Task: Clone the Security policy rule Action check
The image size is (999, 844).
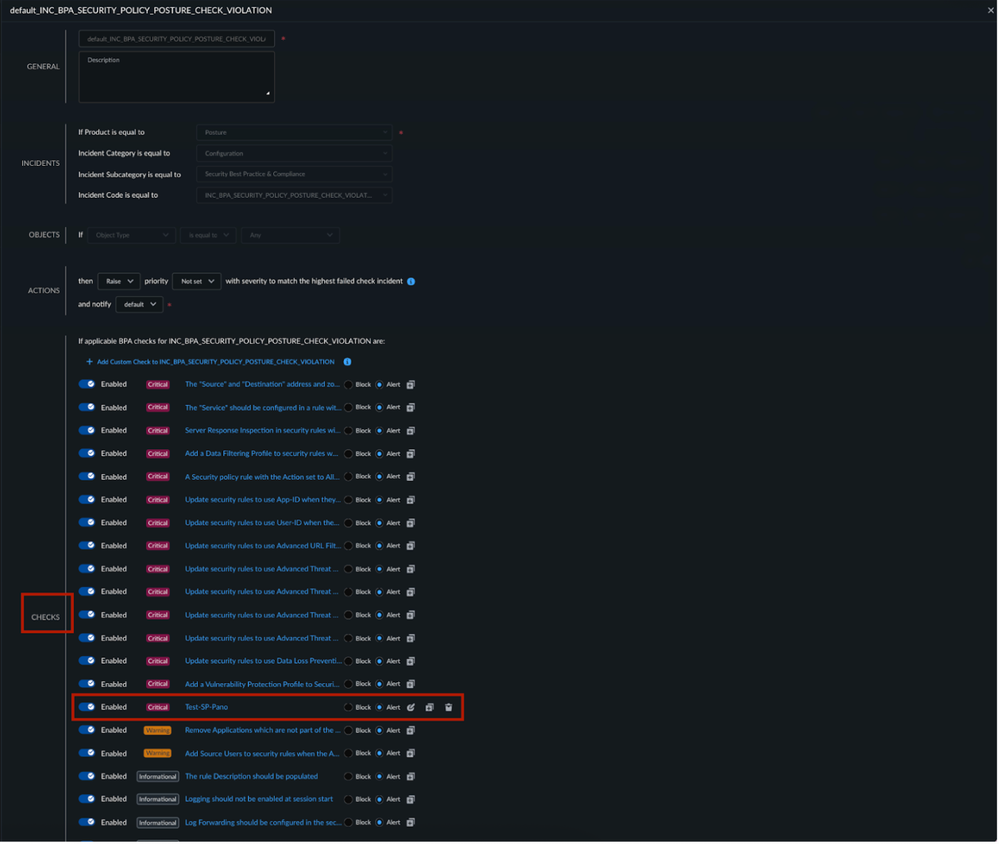Action: [x=411, y=477]
